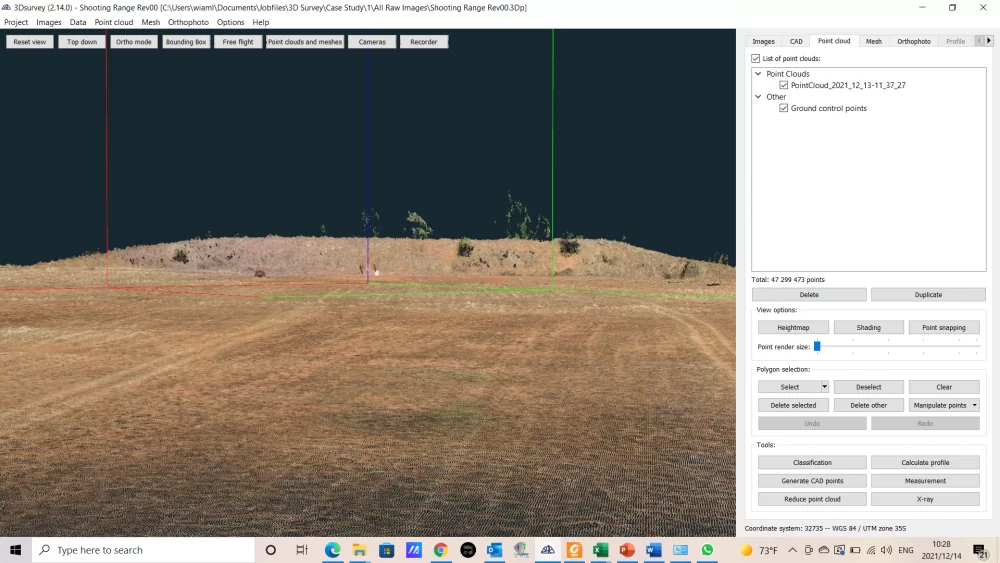1000x563 pixels.
Task: Switch to the Profile tab
Action: pos(955,41)
